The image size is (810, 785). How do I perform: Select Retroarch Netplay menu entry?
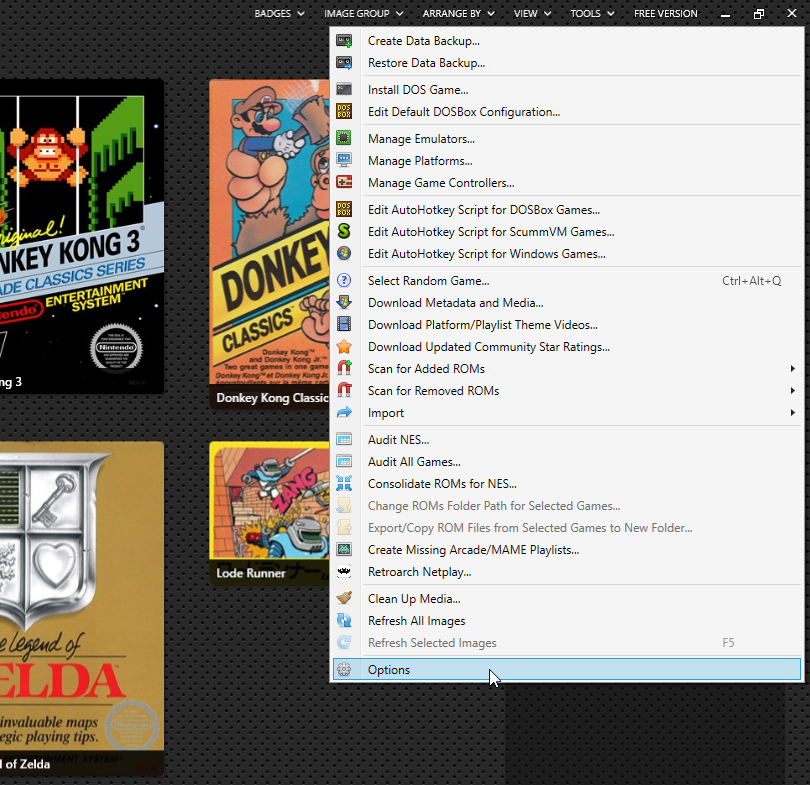567,572
